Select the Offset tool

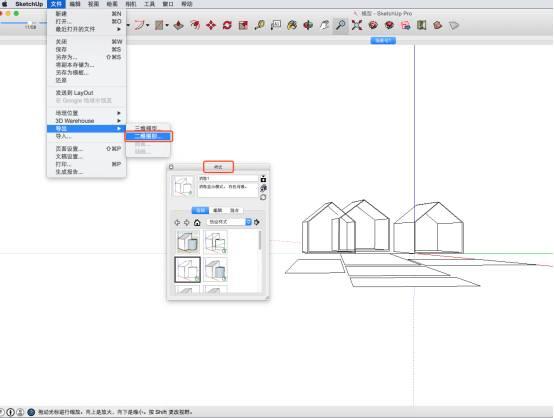tap(195, 25)
